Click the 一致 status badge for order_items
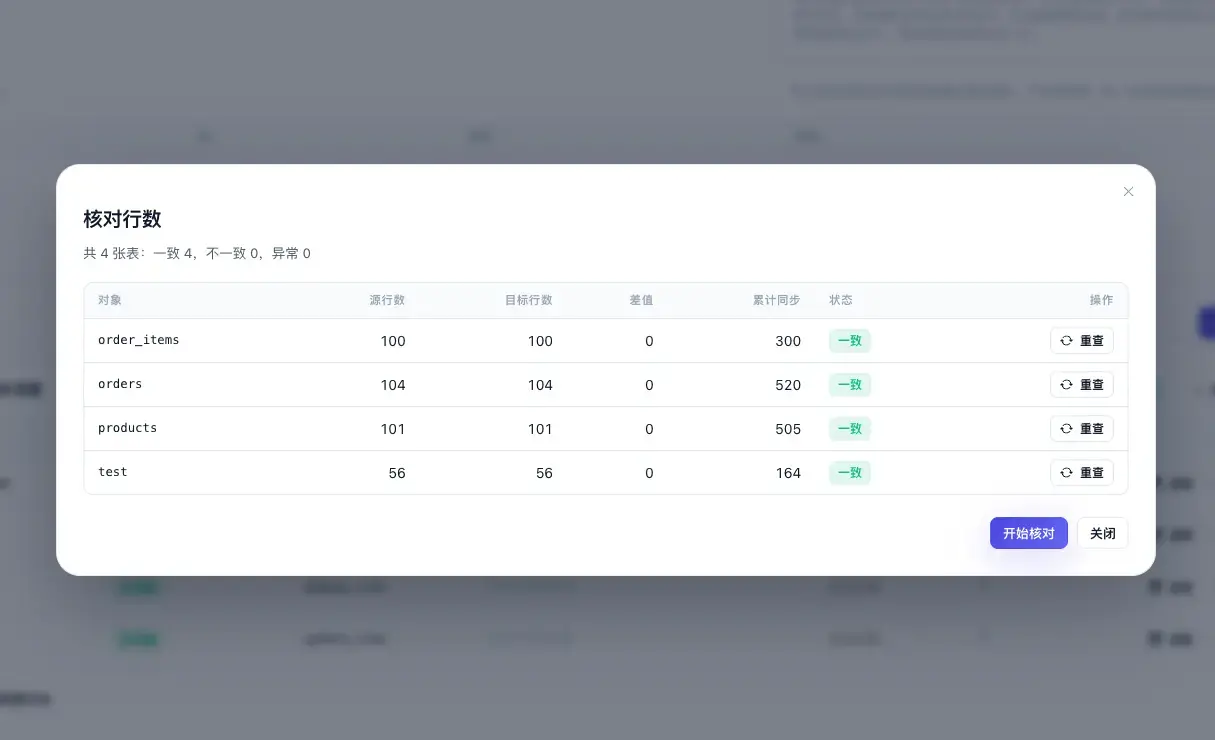This screenshot has height=740, width=1215. [850, 341]
